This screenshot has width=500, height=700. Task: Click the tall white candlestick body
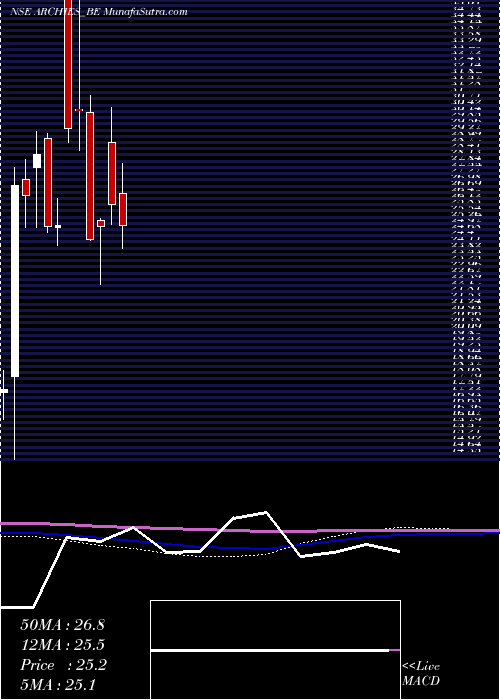point(15,281)
